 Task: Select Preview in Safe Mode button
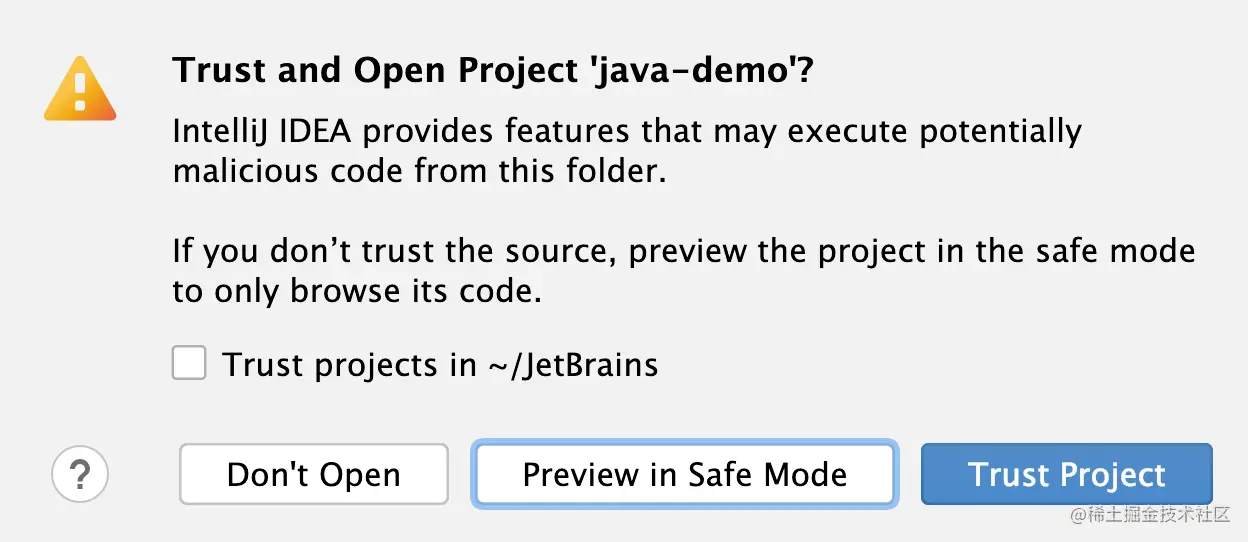[x=685, y=474]
